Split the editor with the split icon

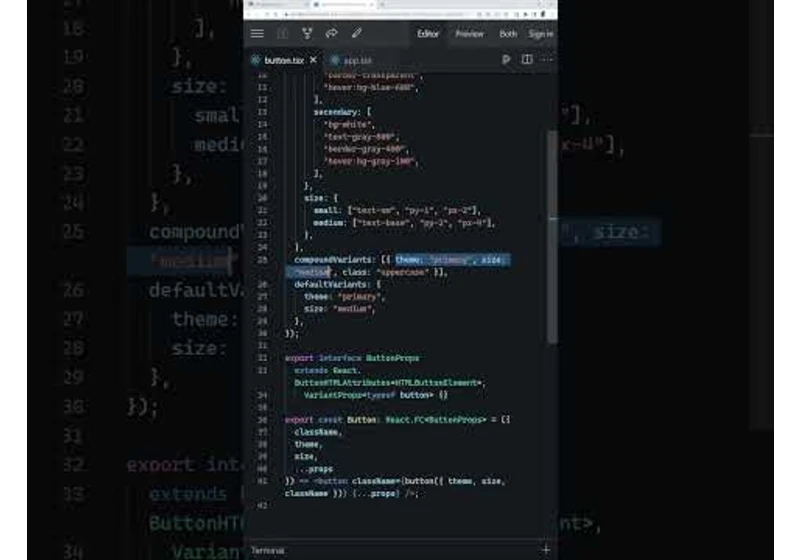[x=527, y=60]
